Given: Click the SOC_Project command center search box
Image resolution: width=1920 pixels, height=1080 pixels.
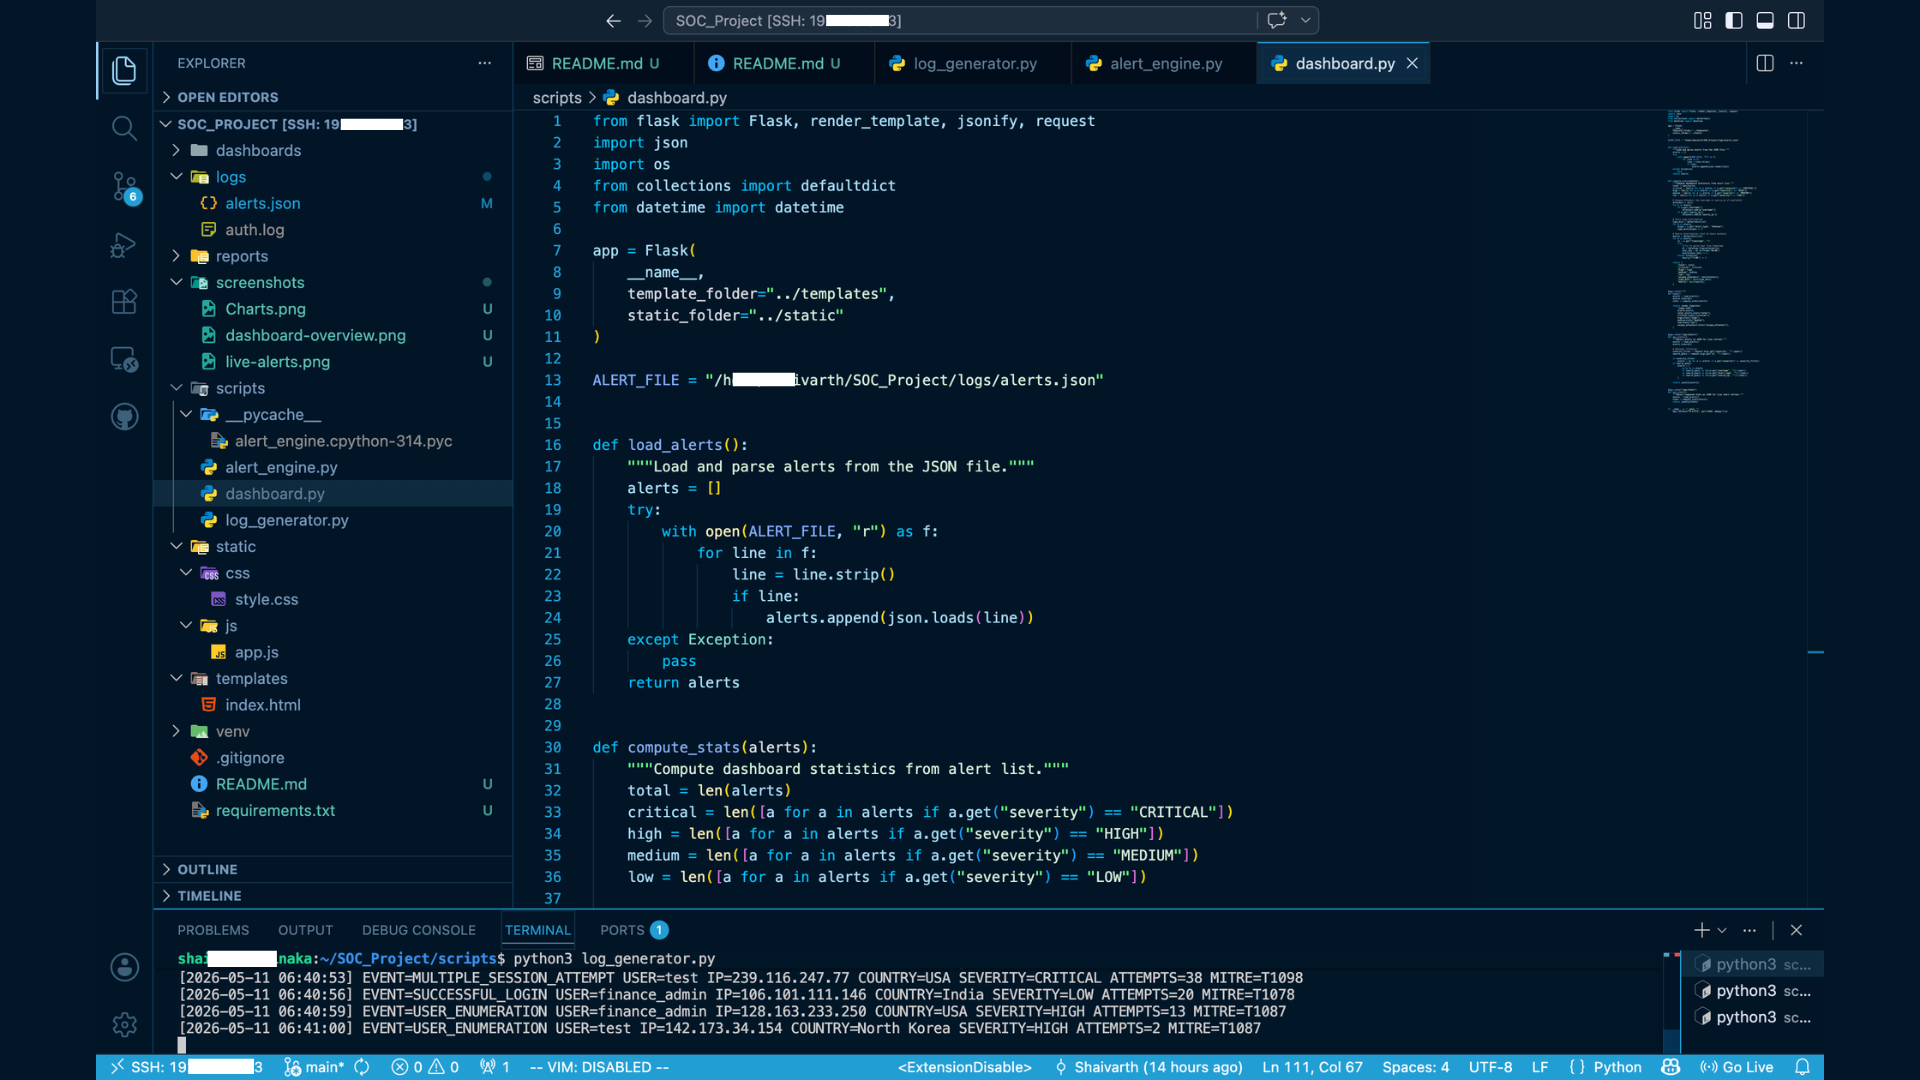Looking at the screenshot, I should coord(960,20).
